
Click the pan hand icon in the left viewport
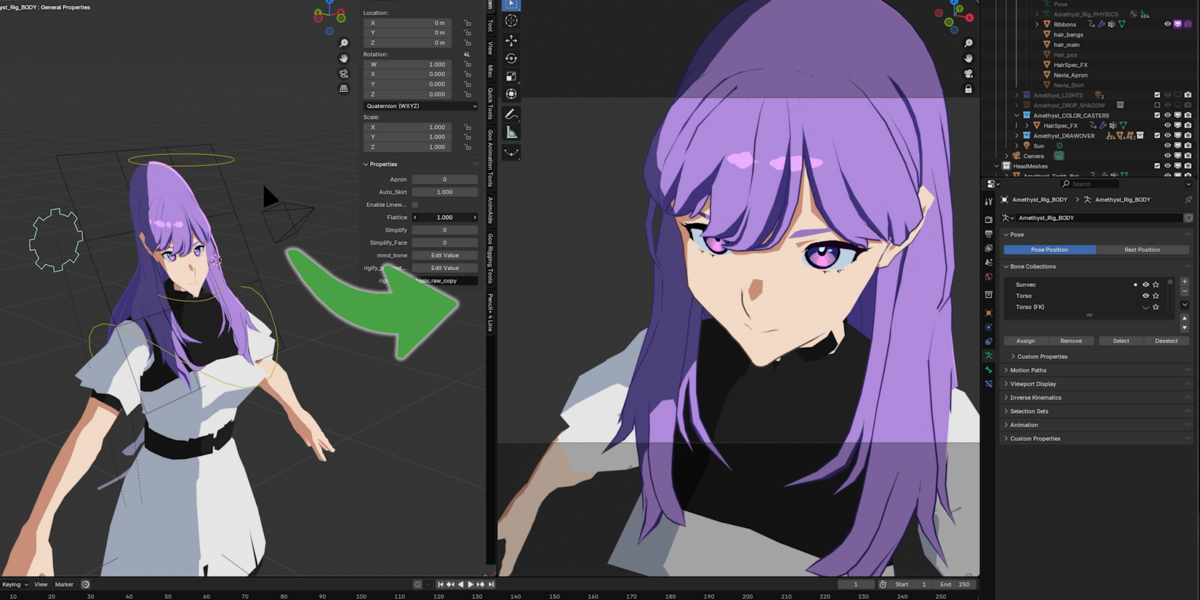point(344,58)
